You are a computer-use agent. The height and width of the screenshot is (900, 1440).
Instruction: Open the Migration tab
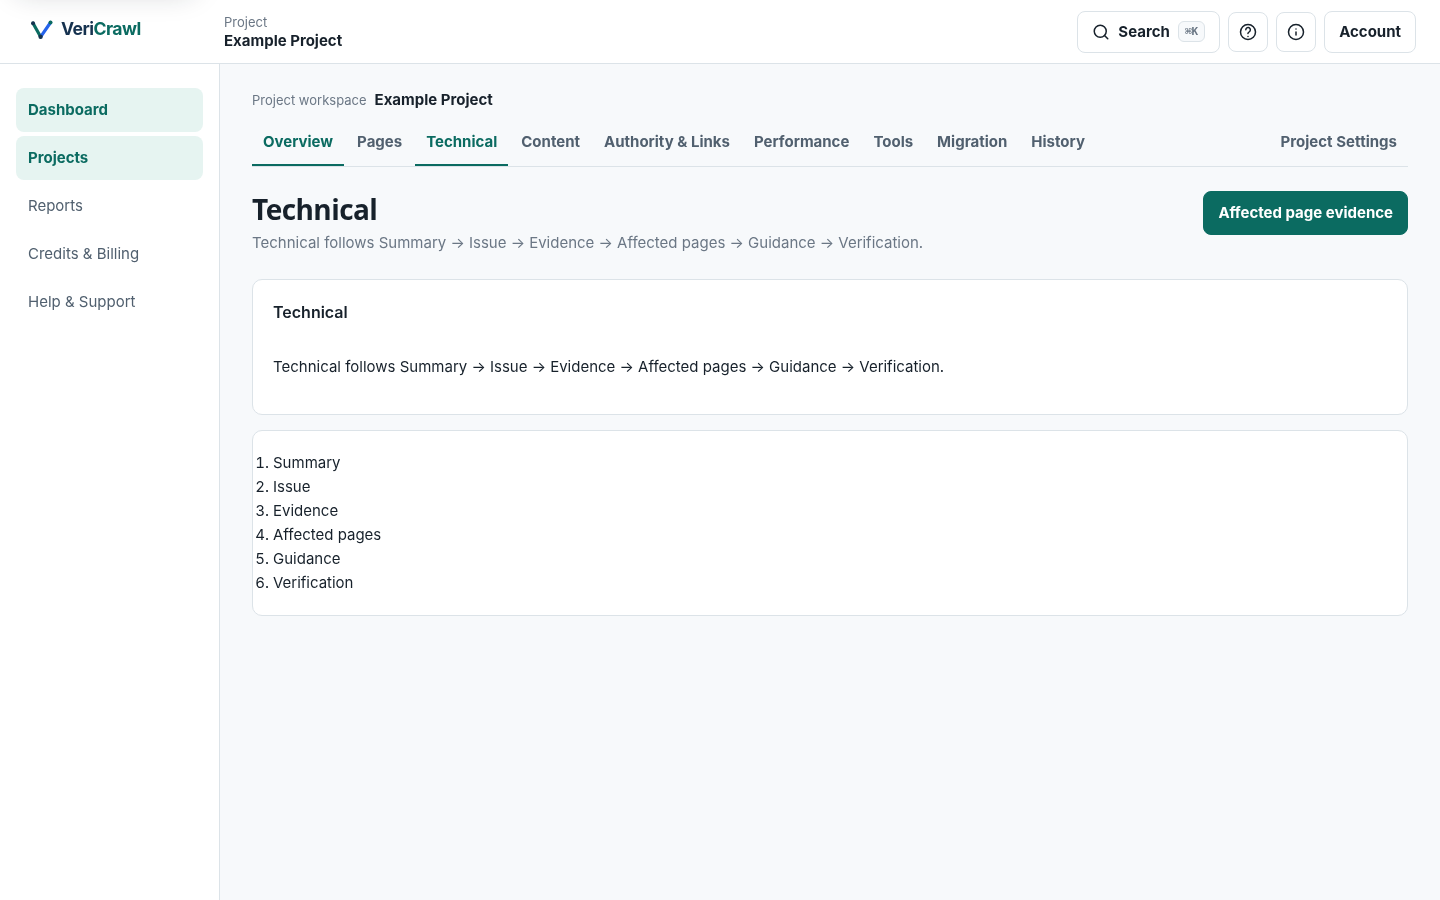pos(972,142)
